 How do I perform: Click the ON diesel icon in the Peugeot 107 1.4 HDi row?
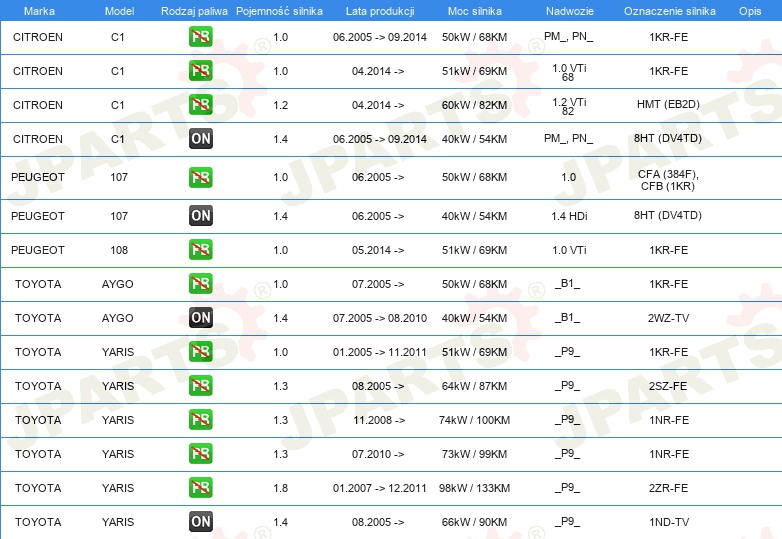tap(200, 216)
